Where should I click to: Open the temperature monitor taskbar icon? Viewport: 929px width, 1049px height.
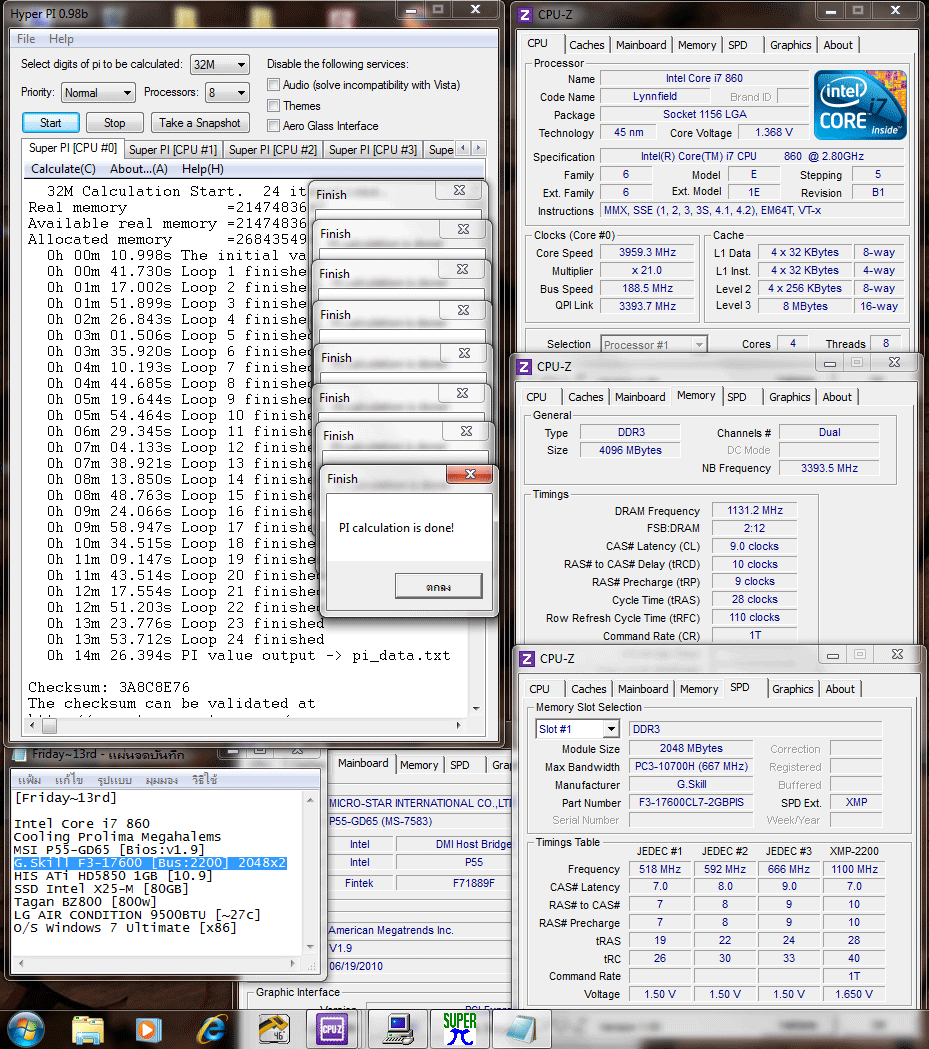(x=273, y=1030)
